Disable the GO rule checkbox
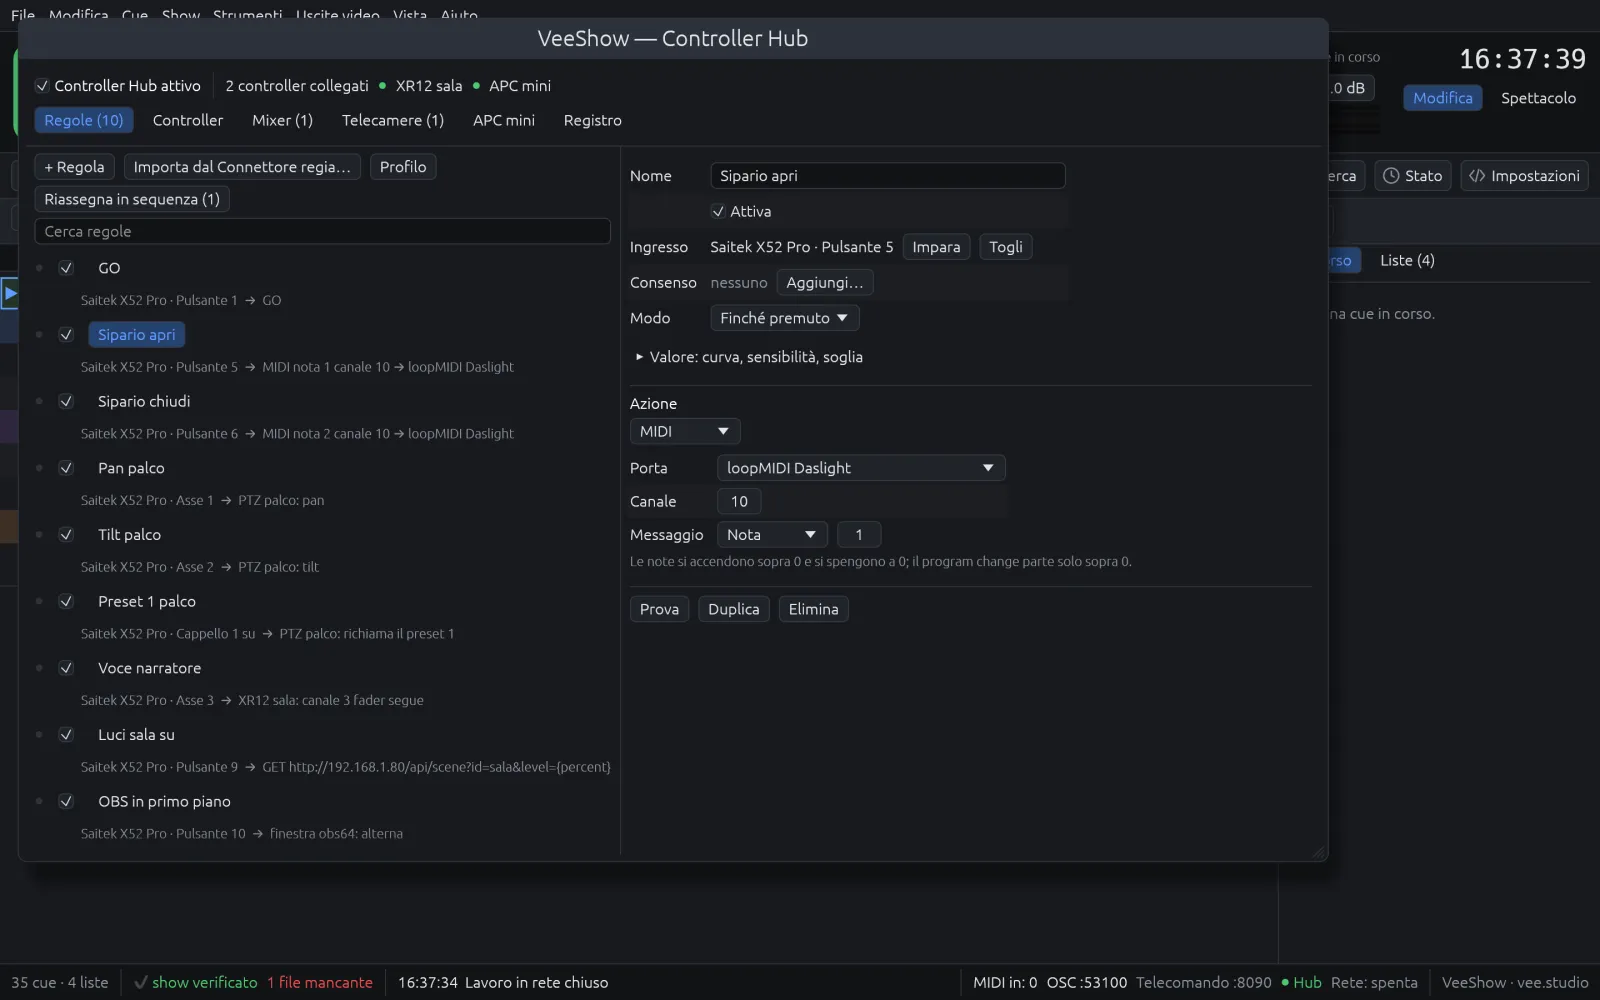 point(66,268)
